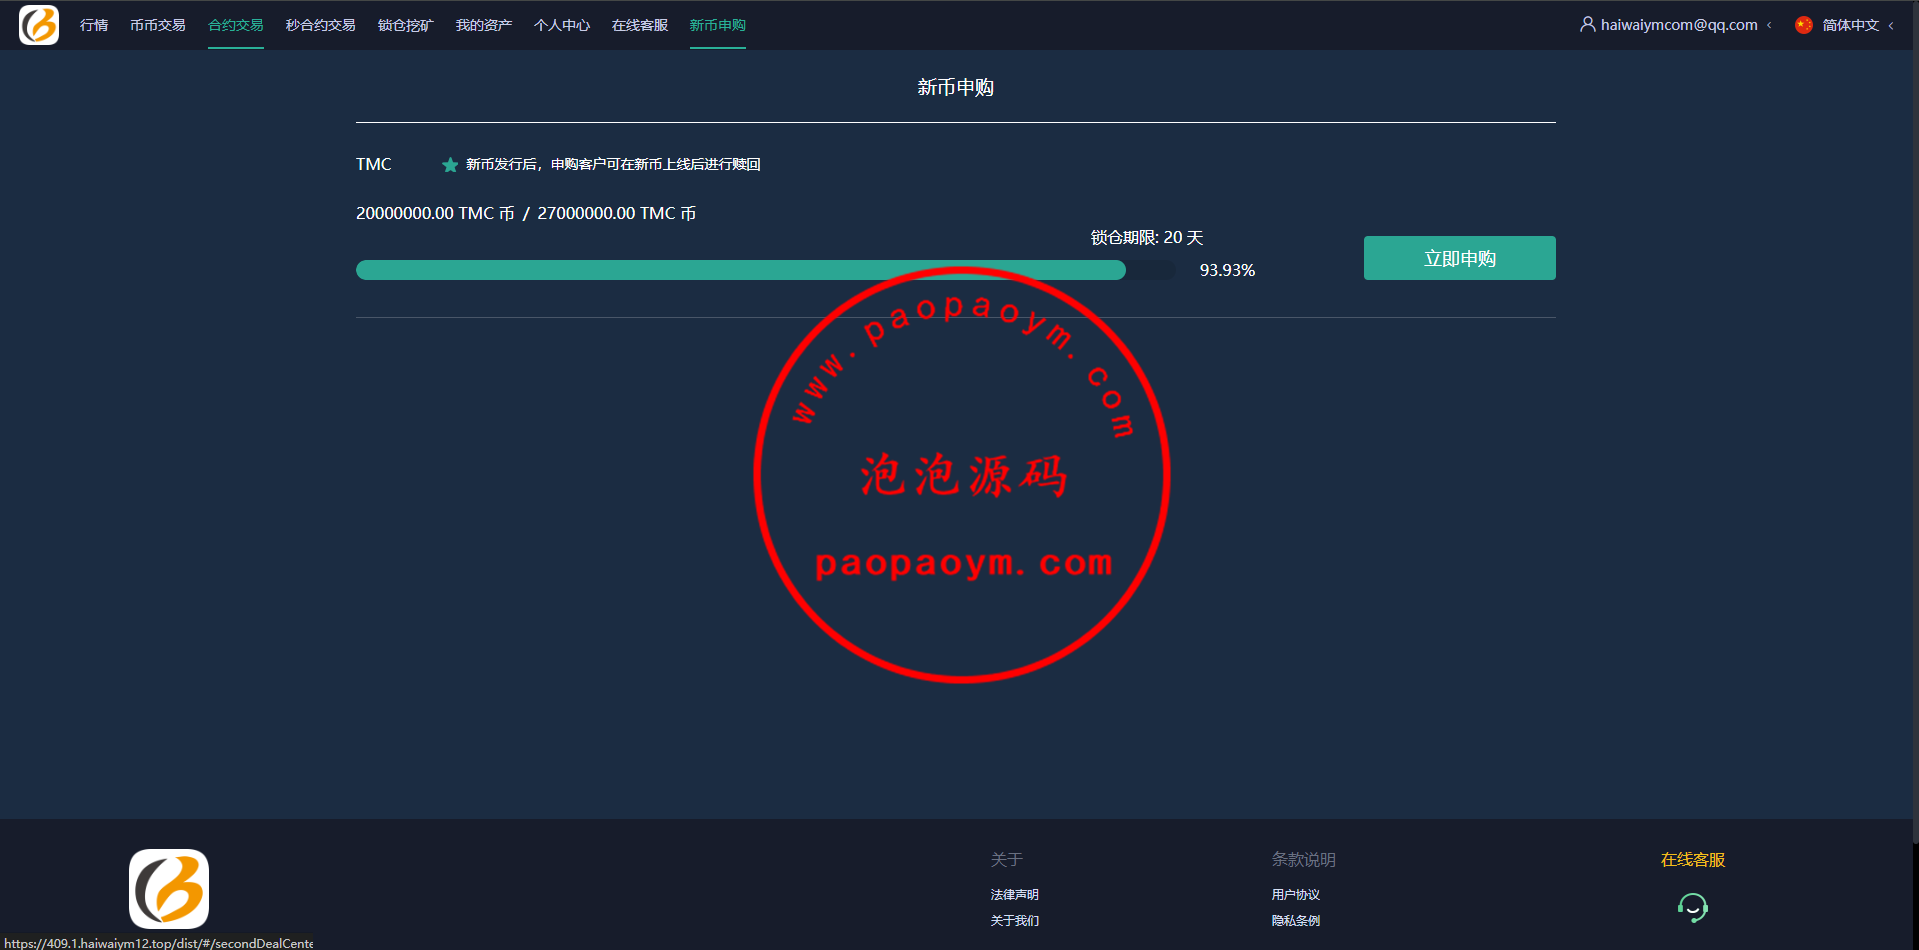Expand the 简体中文 language selector arrow
1919x950 pixels.
pos(1891,26)
